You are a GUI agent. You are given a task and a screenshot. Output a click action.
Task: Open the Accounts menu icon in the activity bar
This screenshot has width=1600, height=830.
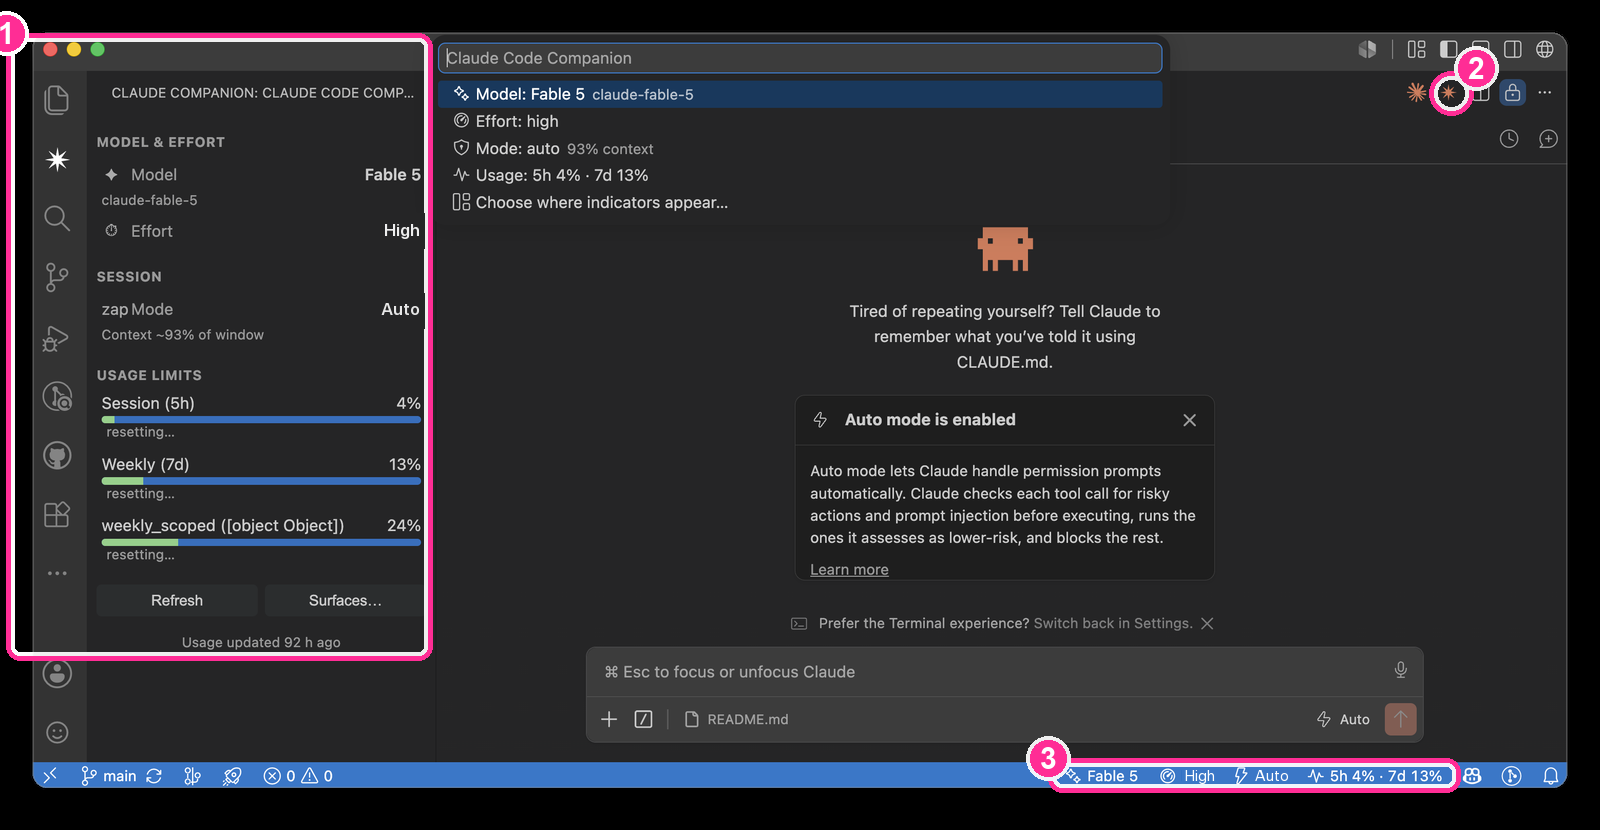(57, 674)
